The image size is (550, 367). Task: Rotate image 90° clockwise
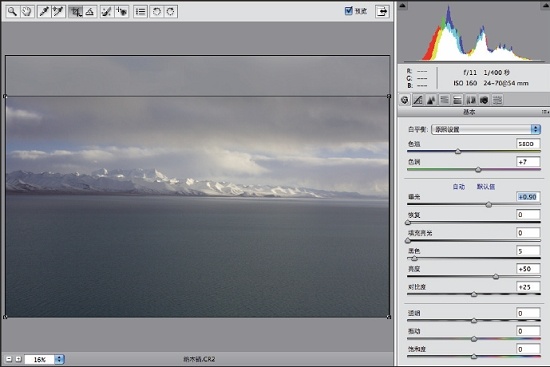tap(171, 12)
